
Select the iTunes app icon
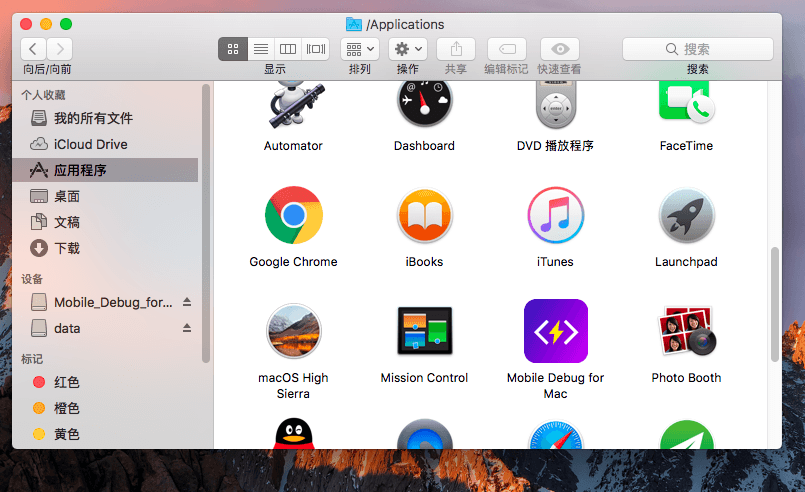[x=555, y=216]
